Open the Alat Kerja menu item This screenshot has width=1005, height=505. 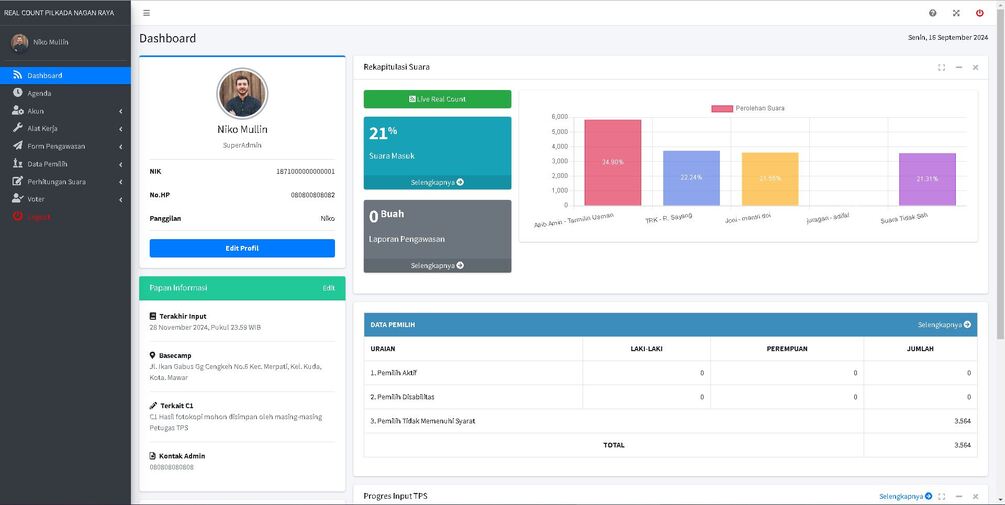65,128
